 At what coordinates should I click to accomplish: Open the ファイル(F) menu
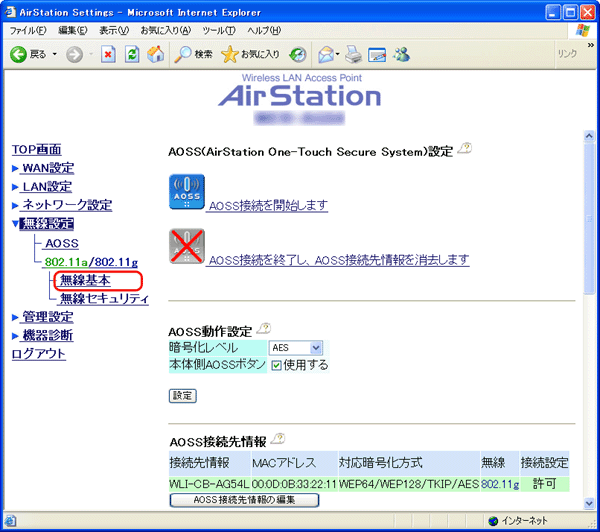point(28,30)
